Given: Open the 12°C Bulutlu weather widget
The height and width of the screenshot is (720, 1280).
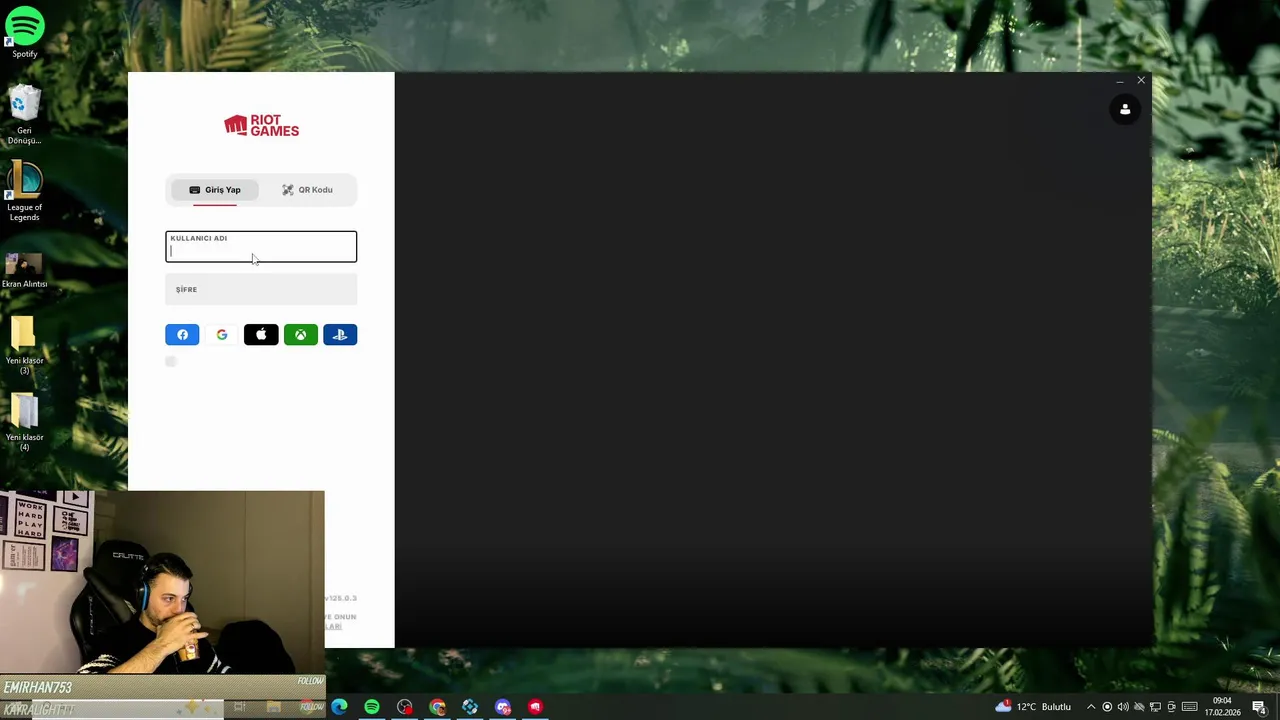Looking at the screenshot, I should tap(1033, 707).
